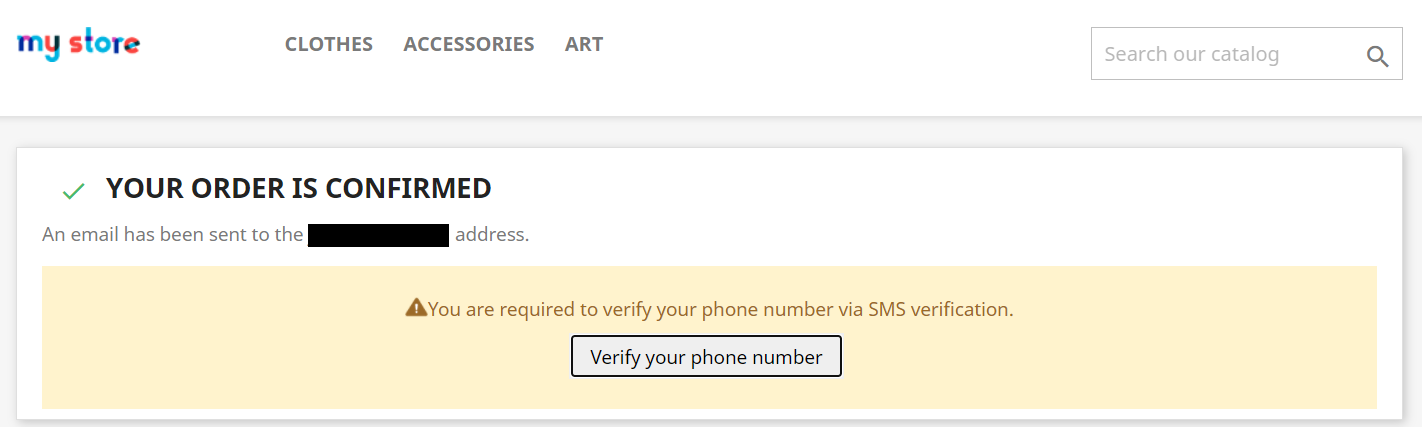1422x427 pixels.
Task: Click the magnifier search icon
Action: point(1377,57)
